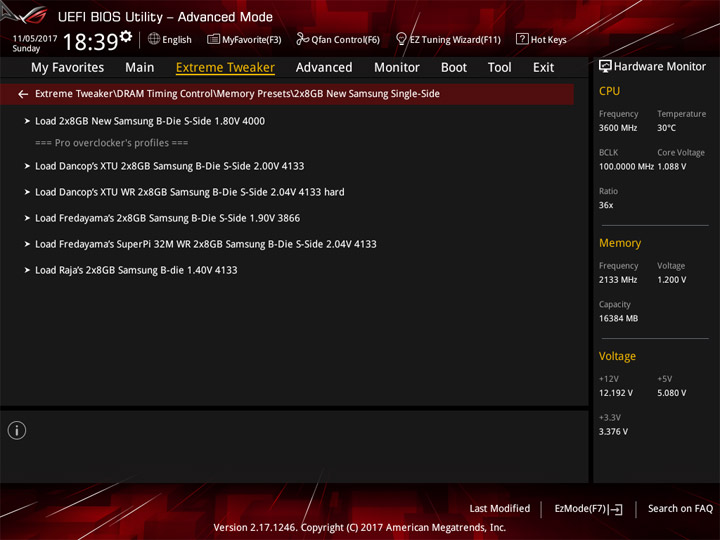Launch EZ Tuning Wizard(F11)
720x540 pixels.
click(455, 39)
